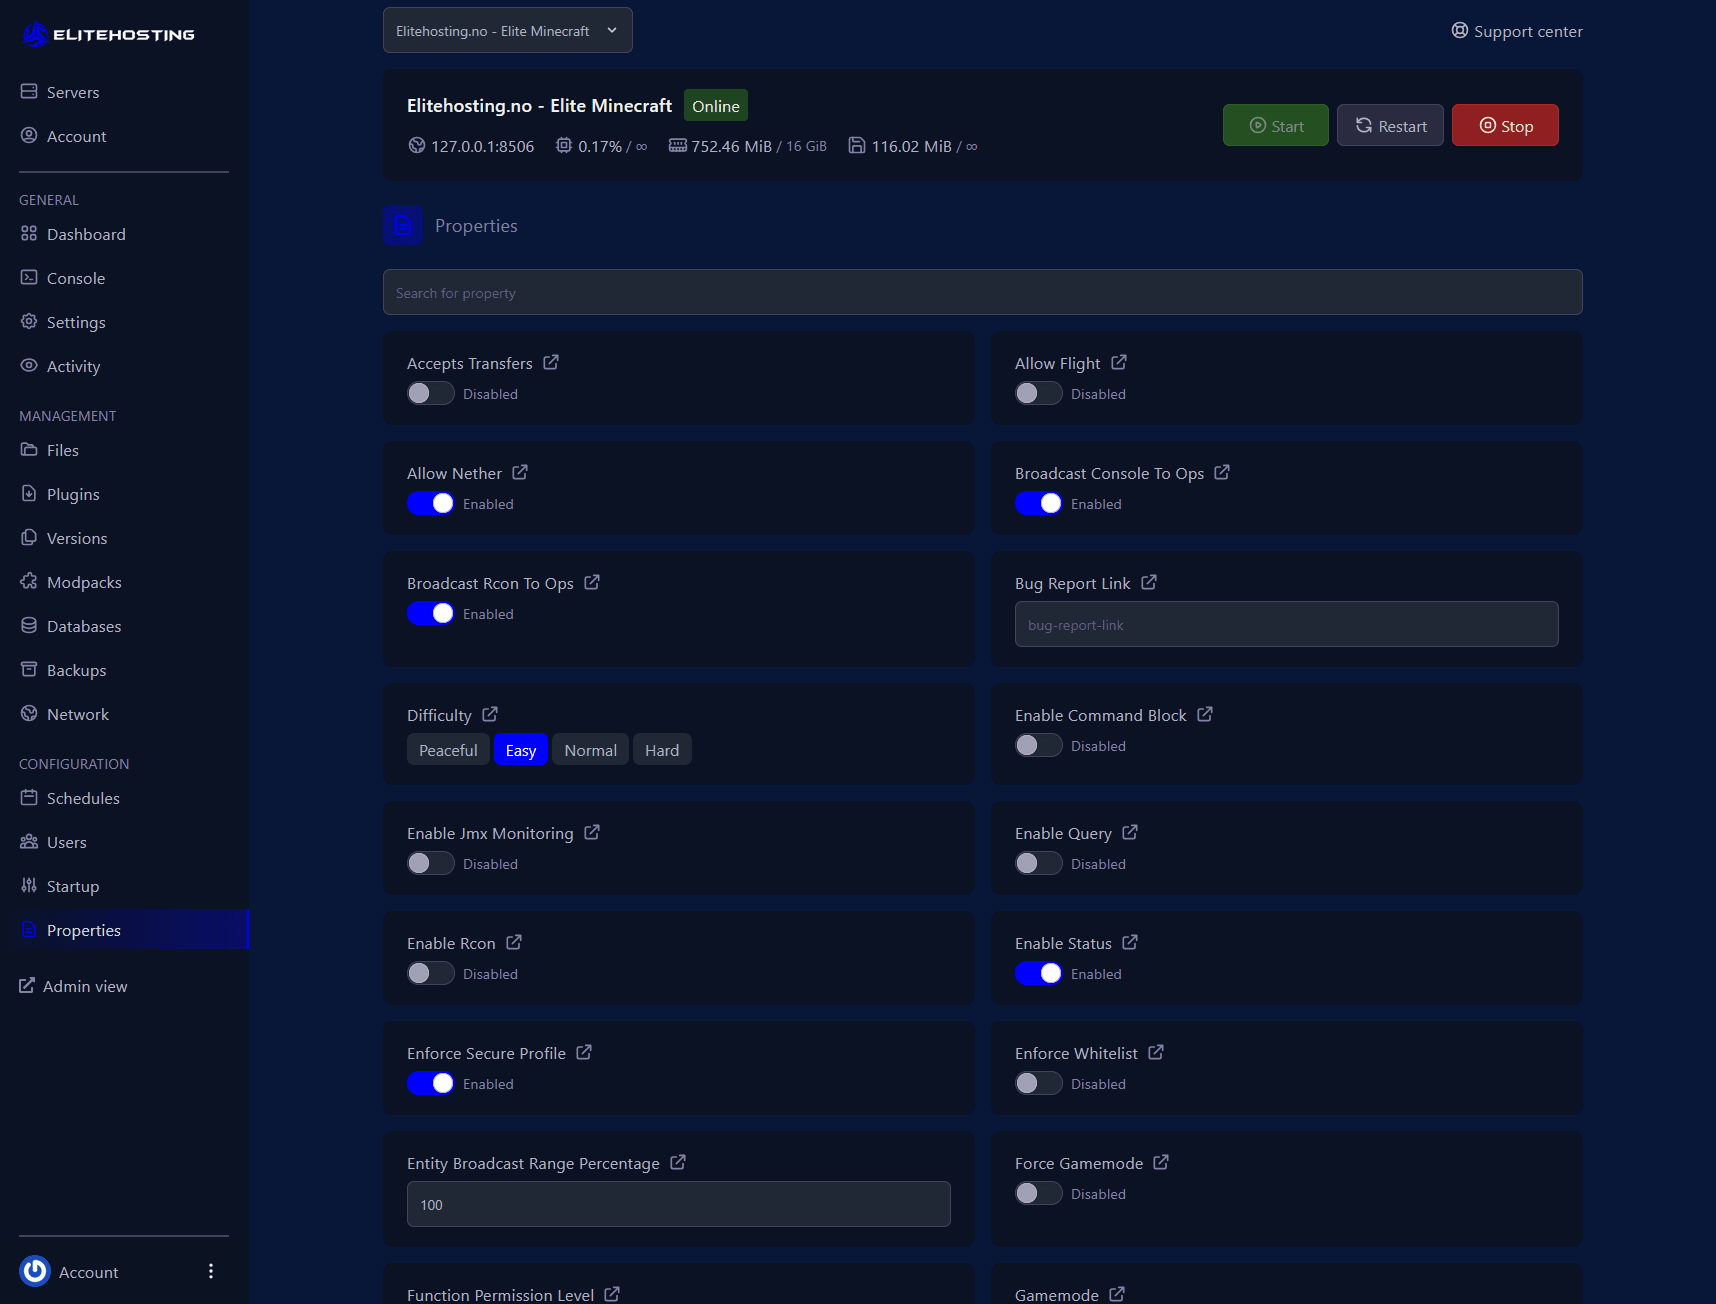The image size is (1716, 1304).
Task: Click the EliteHosting logo
Action: tap(107, 33)
